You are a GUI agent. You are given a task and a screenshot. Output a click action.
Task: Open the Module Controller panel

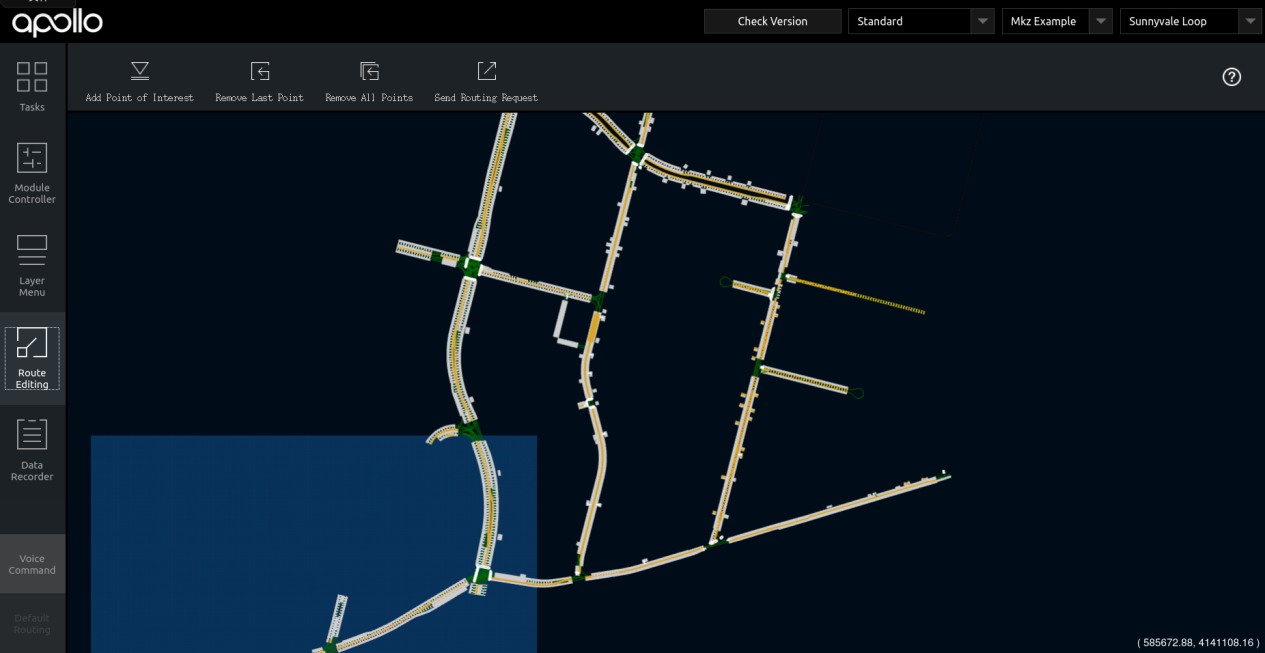coord(32,173)
